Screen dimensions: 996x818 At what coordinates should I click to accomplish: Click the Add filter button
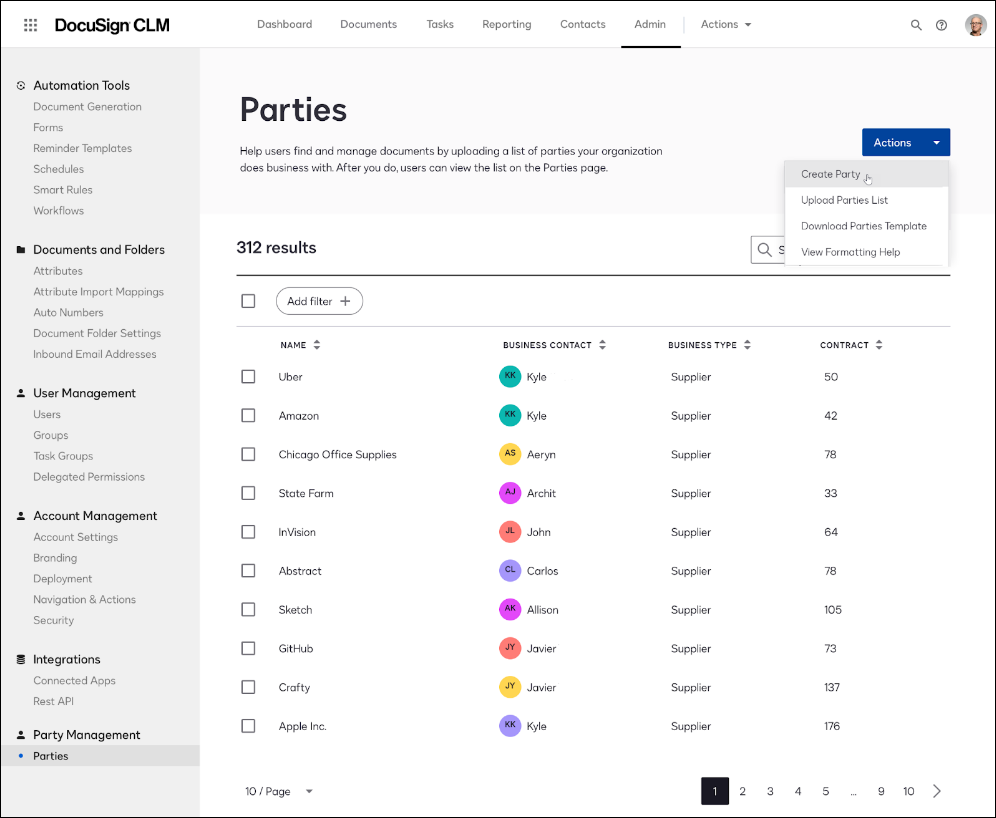pos(320,301)
